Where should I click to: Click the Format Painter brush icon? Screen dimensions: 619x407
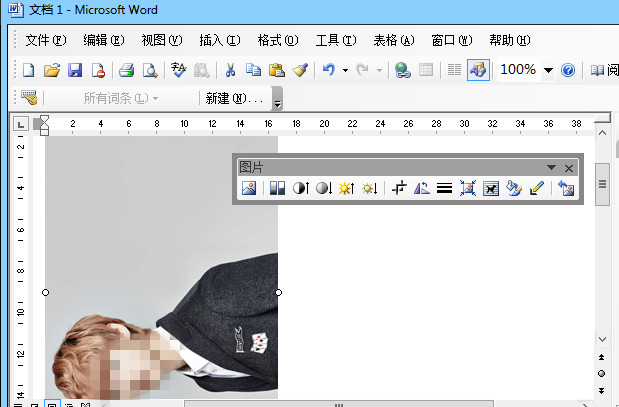[300, 70]
